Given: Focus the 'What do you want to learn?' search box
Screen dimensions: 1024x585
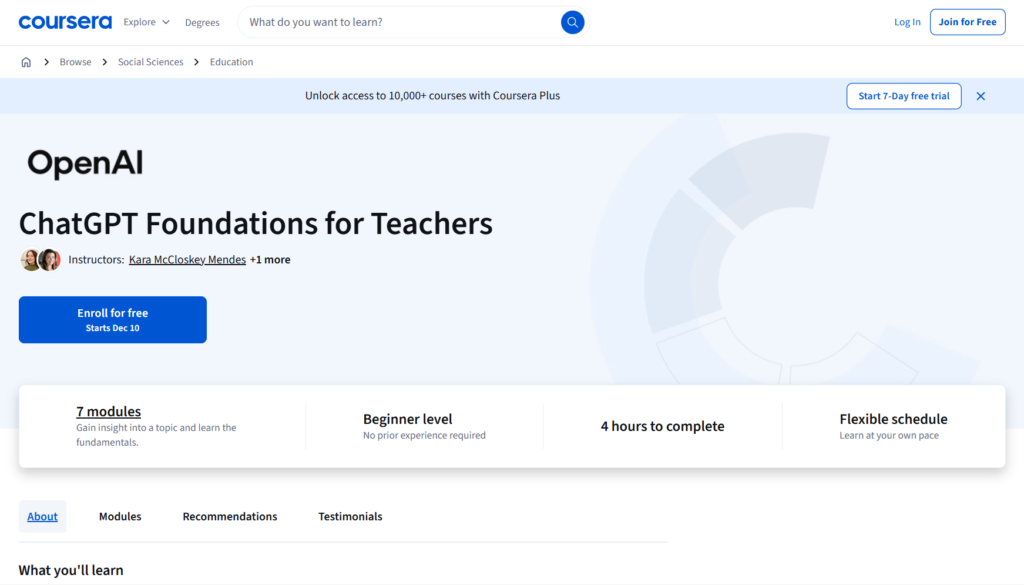Looking at the screenshot, I should pyautogui.click(x=400, y=22).
